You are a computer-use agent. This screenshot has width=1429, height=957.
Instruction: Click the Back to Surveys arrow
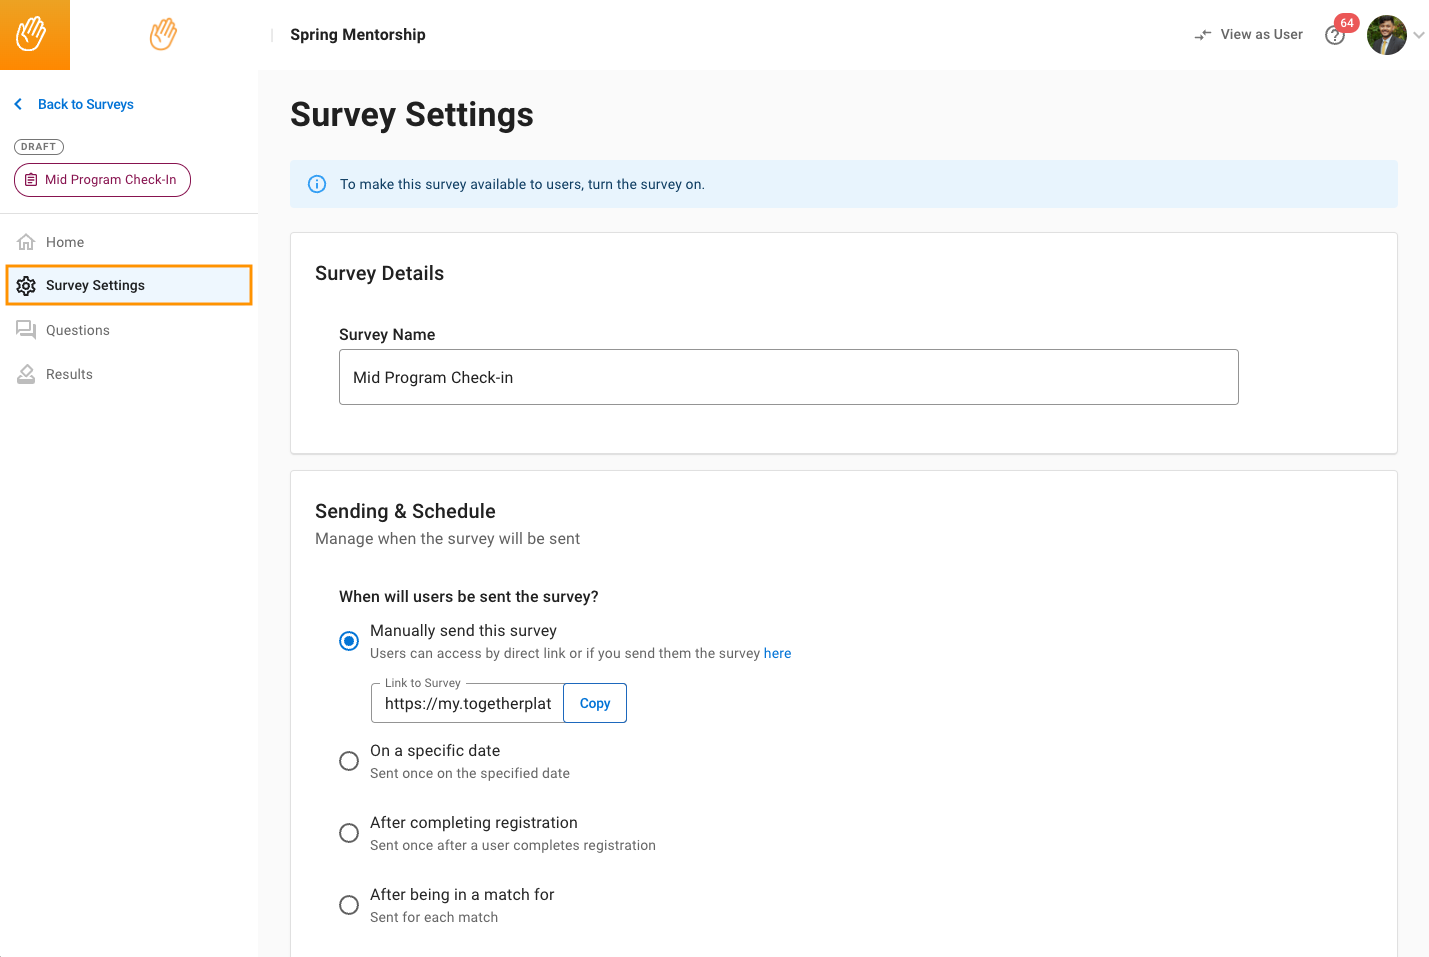pyautogui.click(x=18, y=104)
